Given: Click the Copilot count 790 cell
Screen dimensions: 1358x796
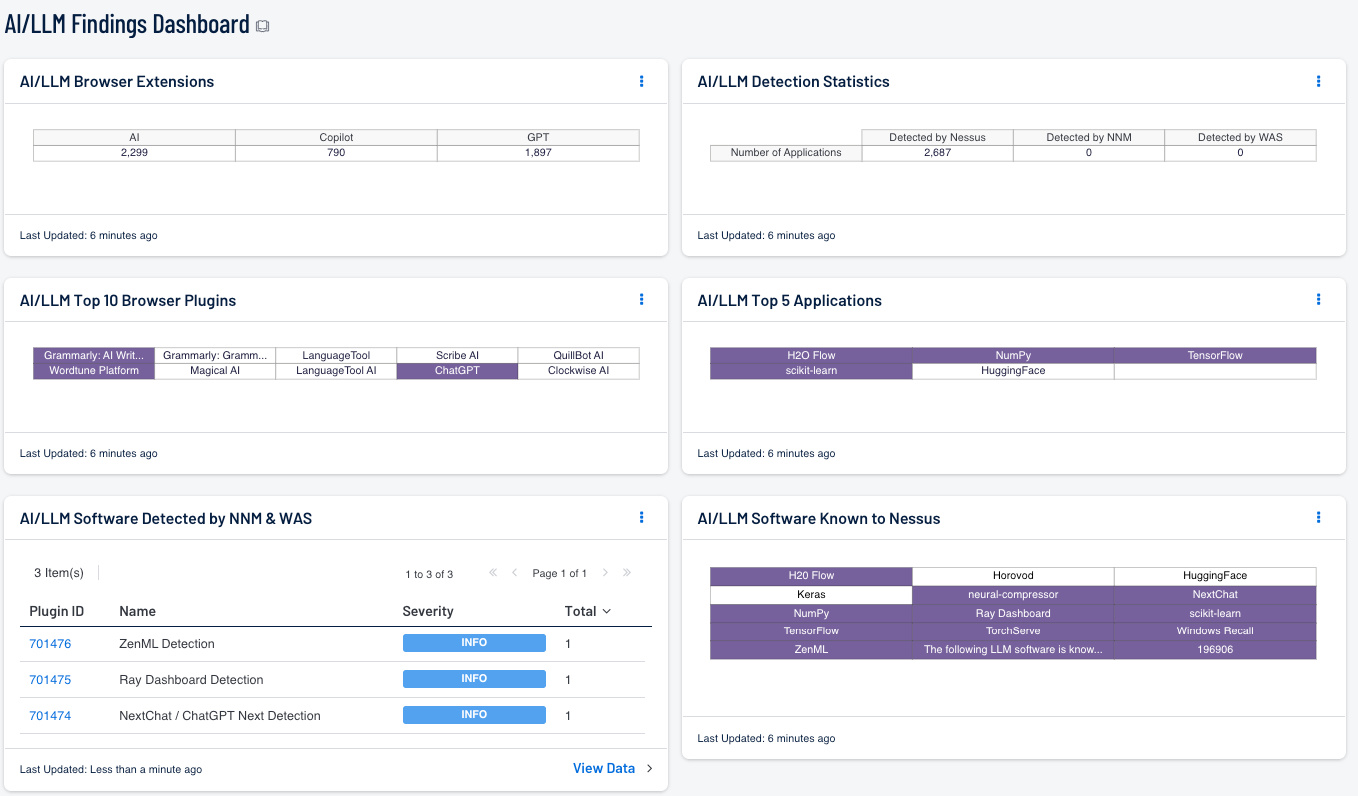Looking at the screenshot, I should point(336,153).
